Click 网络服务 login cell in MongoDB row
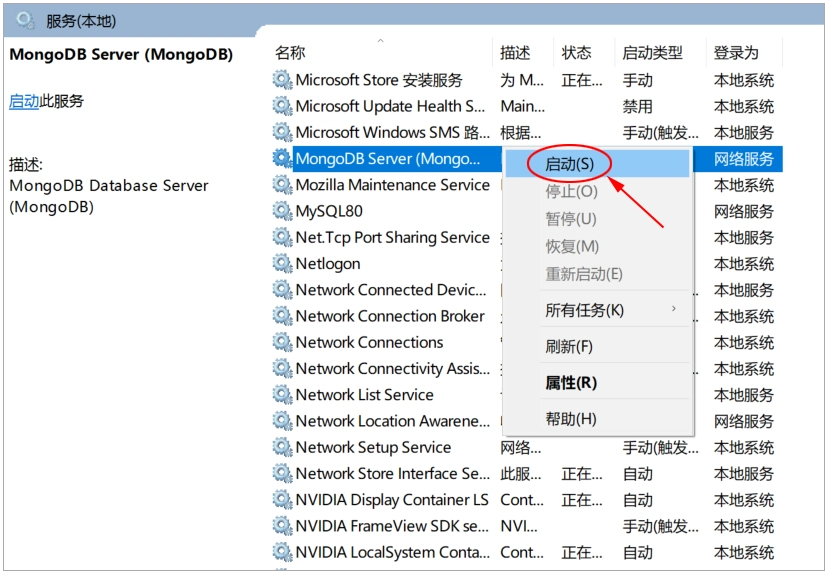This screenshot has height=574, width=827. click(744, 159)
